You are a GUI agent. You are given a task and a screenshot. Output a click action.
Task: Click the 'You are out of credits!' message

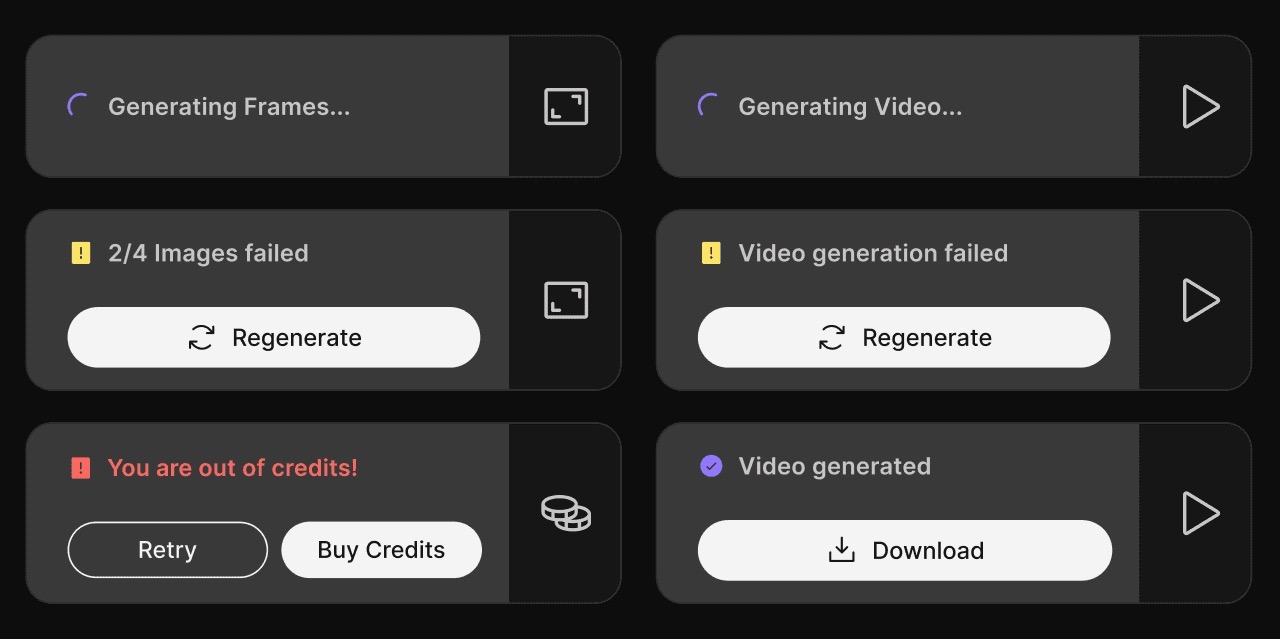tap(233, 467)
